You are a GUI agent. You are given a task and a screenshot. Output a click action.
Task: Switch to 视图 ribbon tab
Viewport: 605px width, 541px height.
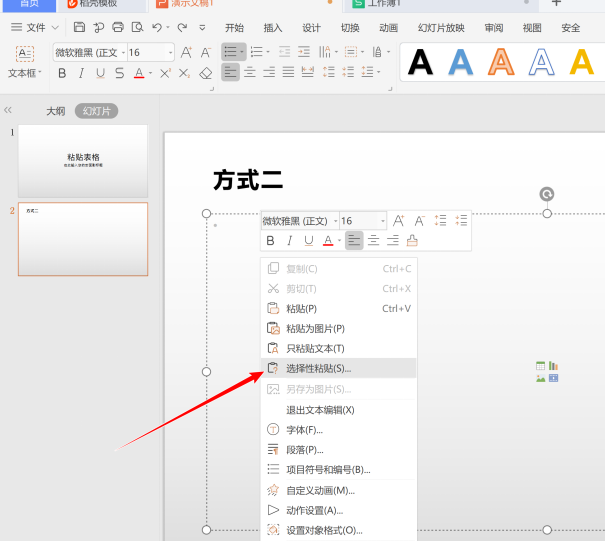[532, 28]
